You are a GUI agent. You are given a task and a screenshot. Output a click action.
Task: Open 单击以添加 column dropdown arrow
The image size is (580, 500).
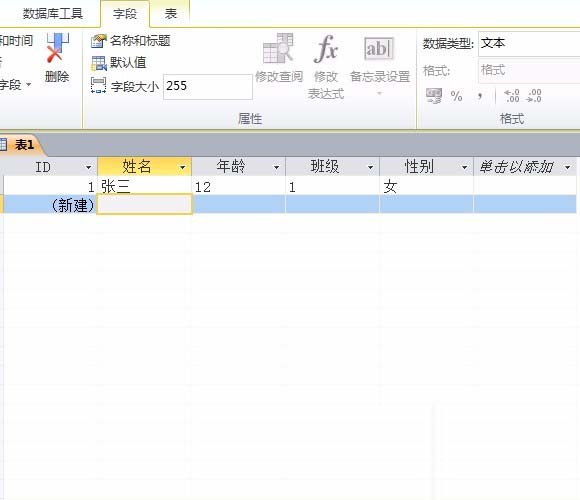567,168
